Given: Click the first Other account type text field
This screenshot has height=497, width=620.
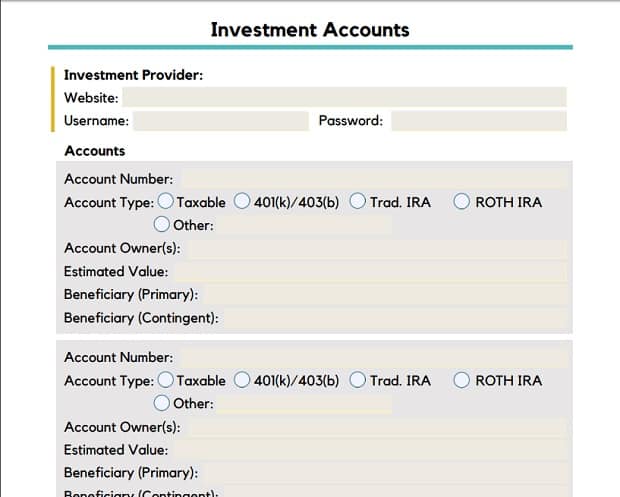Looking at the screenshot, I should 304,225.
